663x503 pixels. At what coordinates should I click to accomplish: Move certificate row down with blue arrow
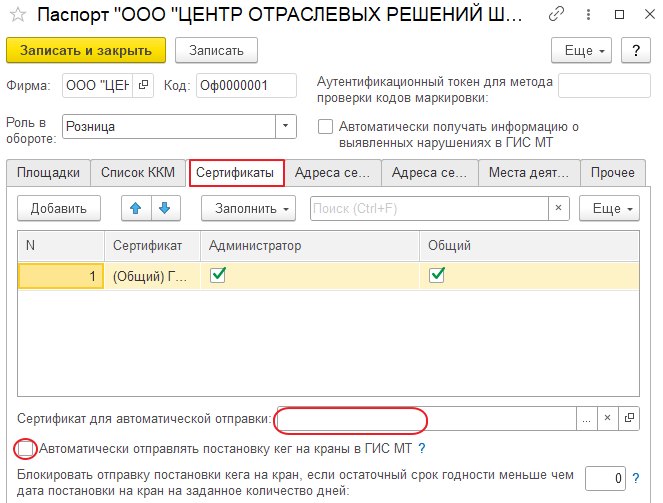coord(165,208)
